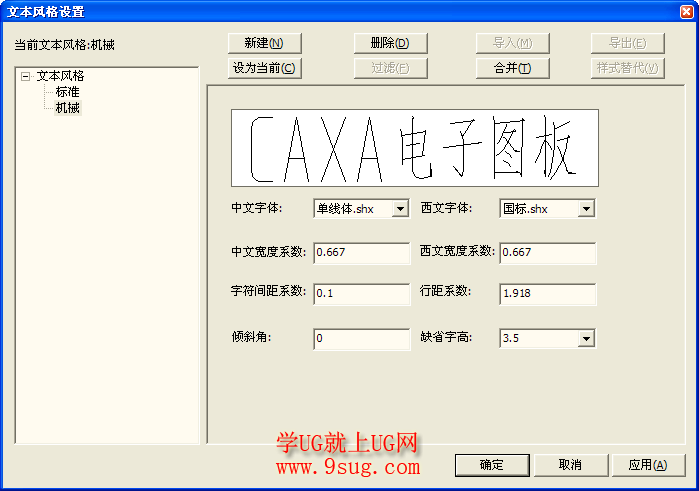Click the 中文宽度系数 input field
Screen dimensions: 699x491
point(362,253)
